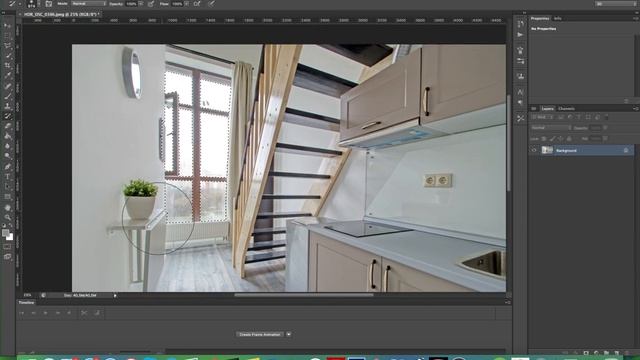Open the Tool Presets panel icon
This screenshot has height=360, width=640.
pos(520,118)
